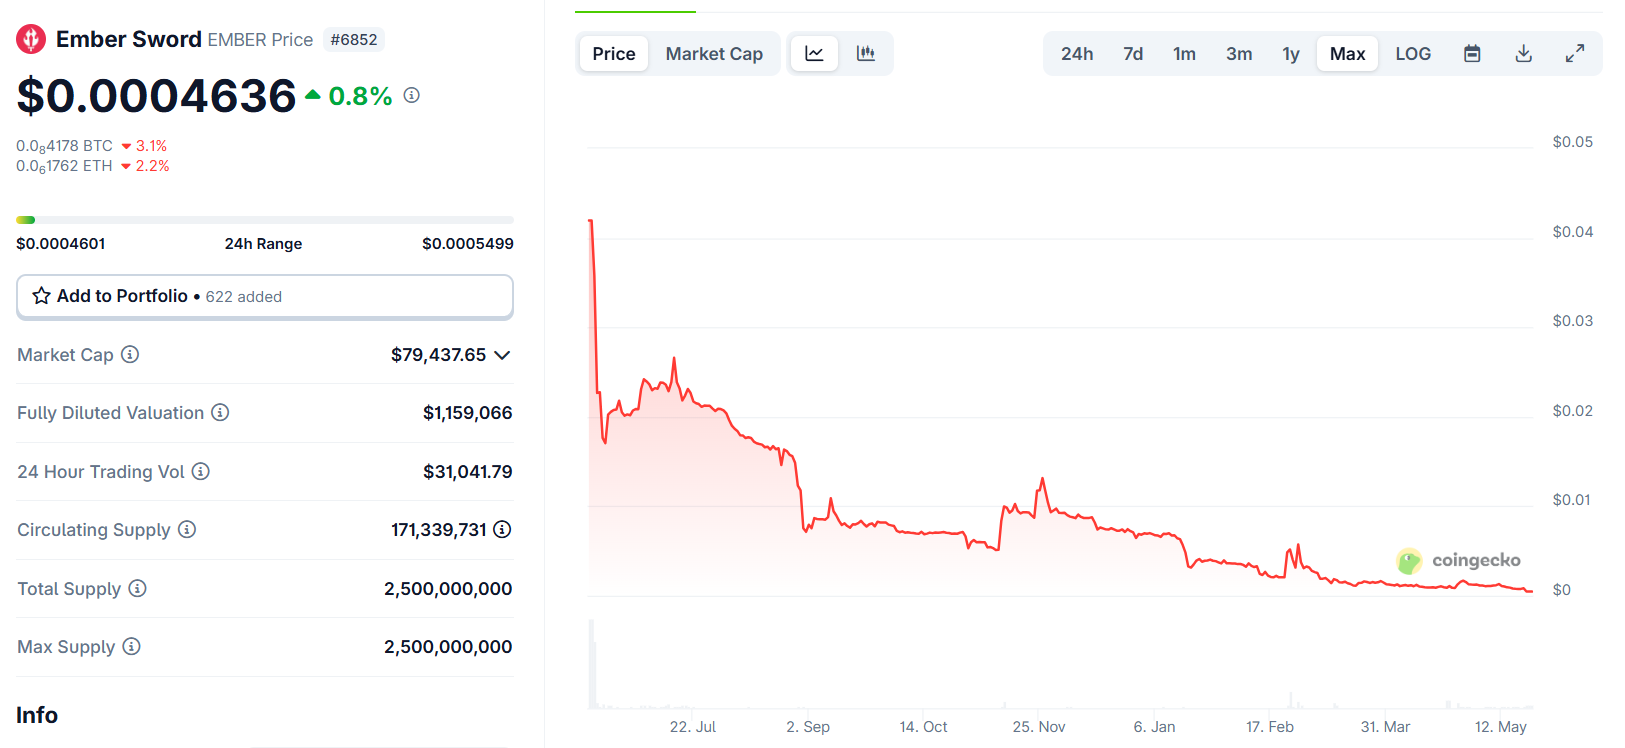1625x748 pixels.
Task: Click the $31,041.79 trading volume value
Action: point(467,472)
